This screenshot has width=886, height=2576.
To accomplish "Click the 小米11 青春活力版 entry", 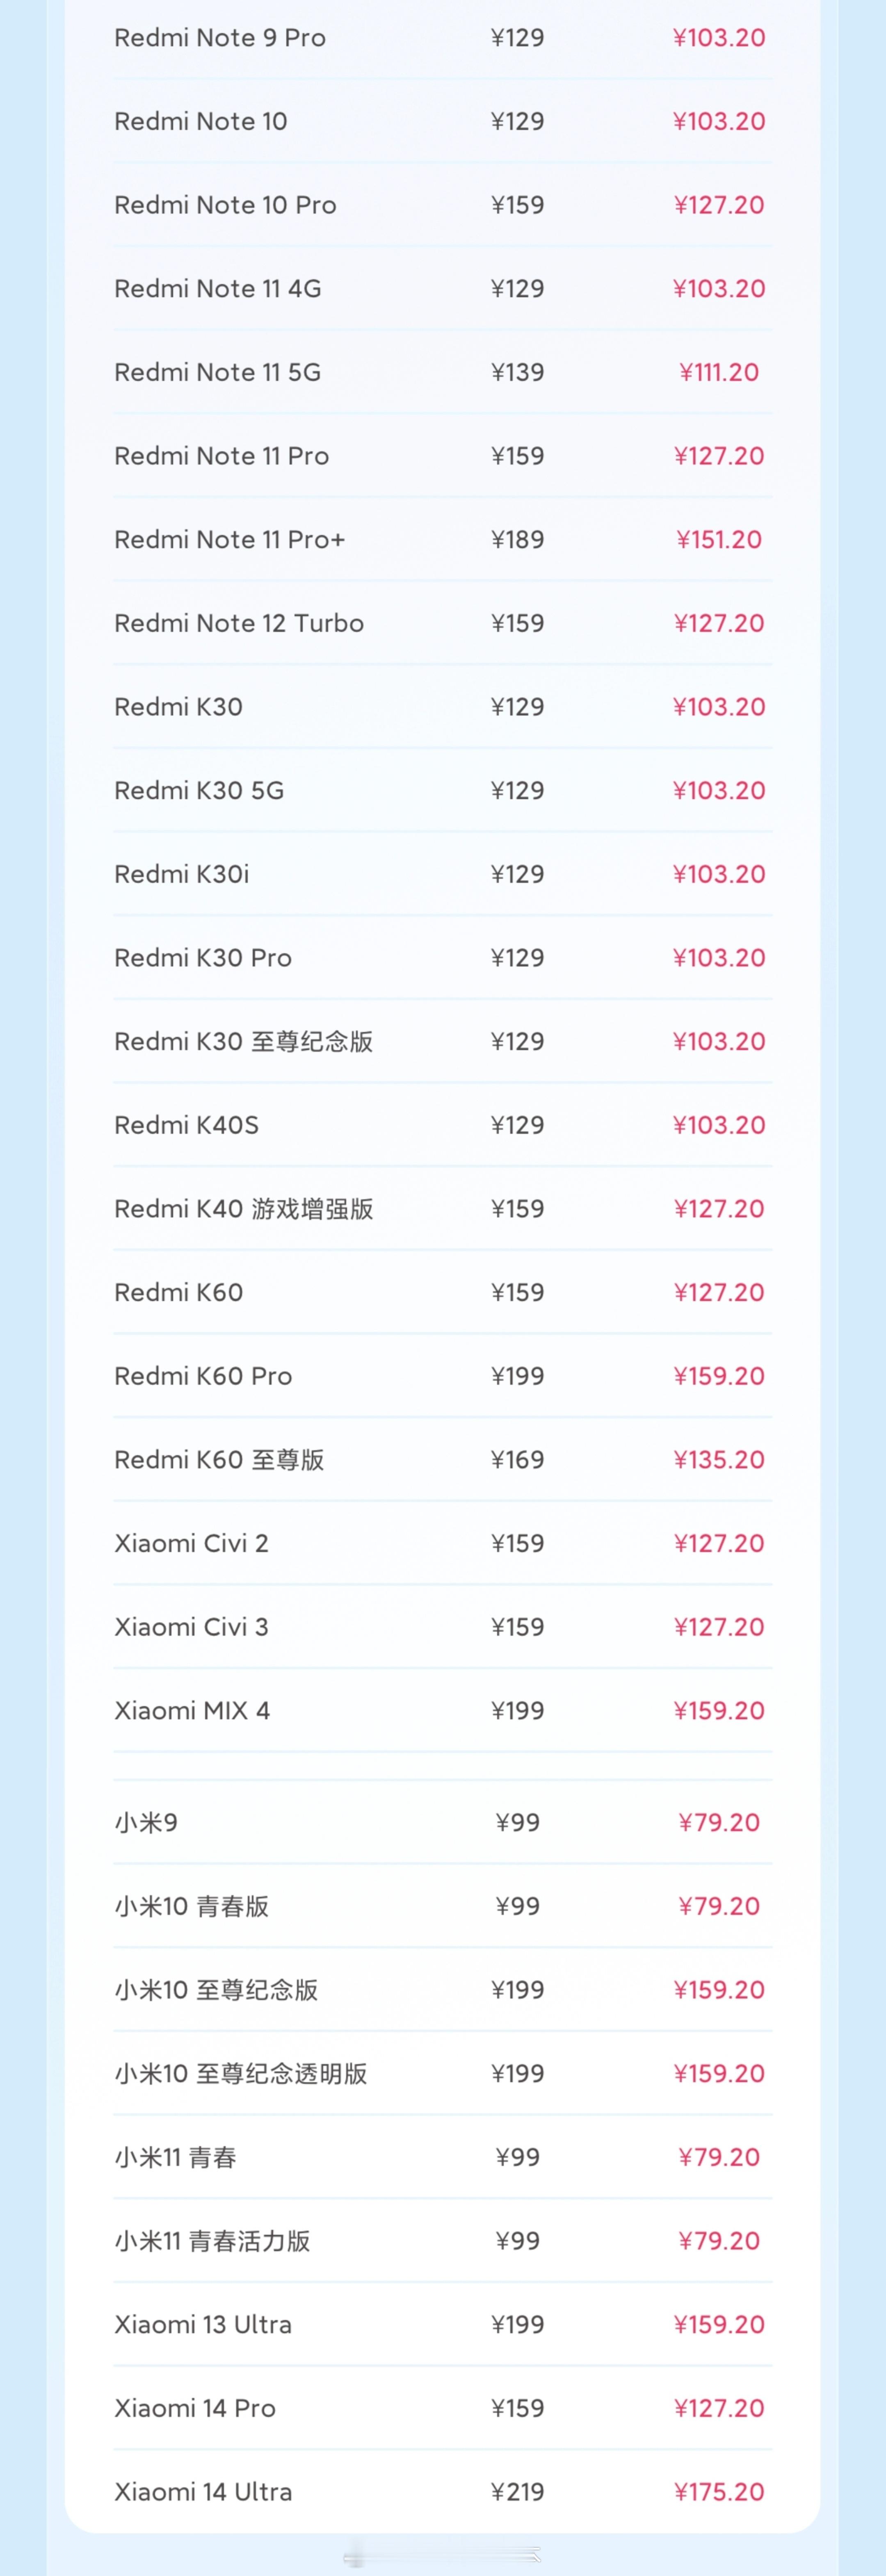I will click(442, 2241).
